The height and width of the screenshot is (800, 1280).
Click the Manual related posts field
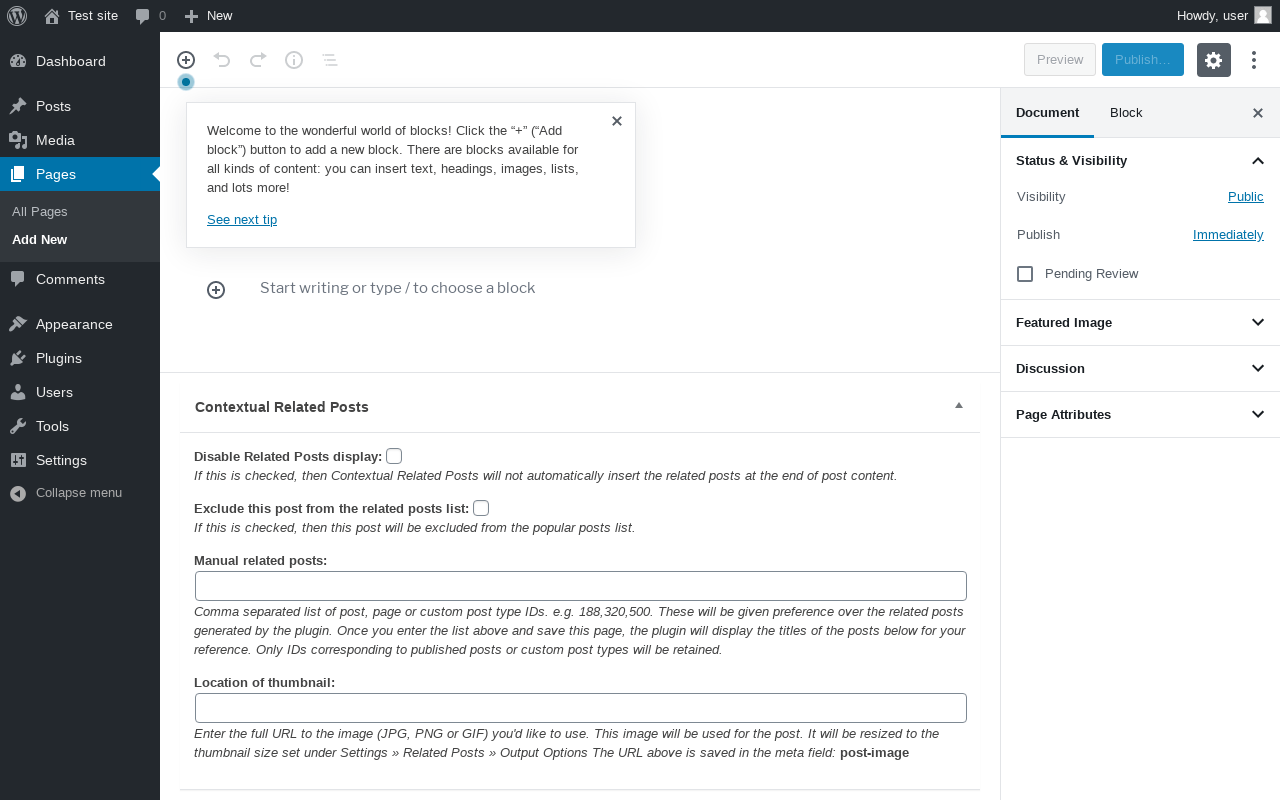coord(580,586)
